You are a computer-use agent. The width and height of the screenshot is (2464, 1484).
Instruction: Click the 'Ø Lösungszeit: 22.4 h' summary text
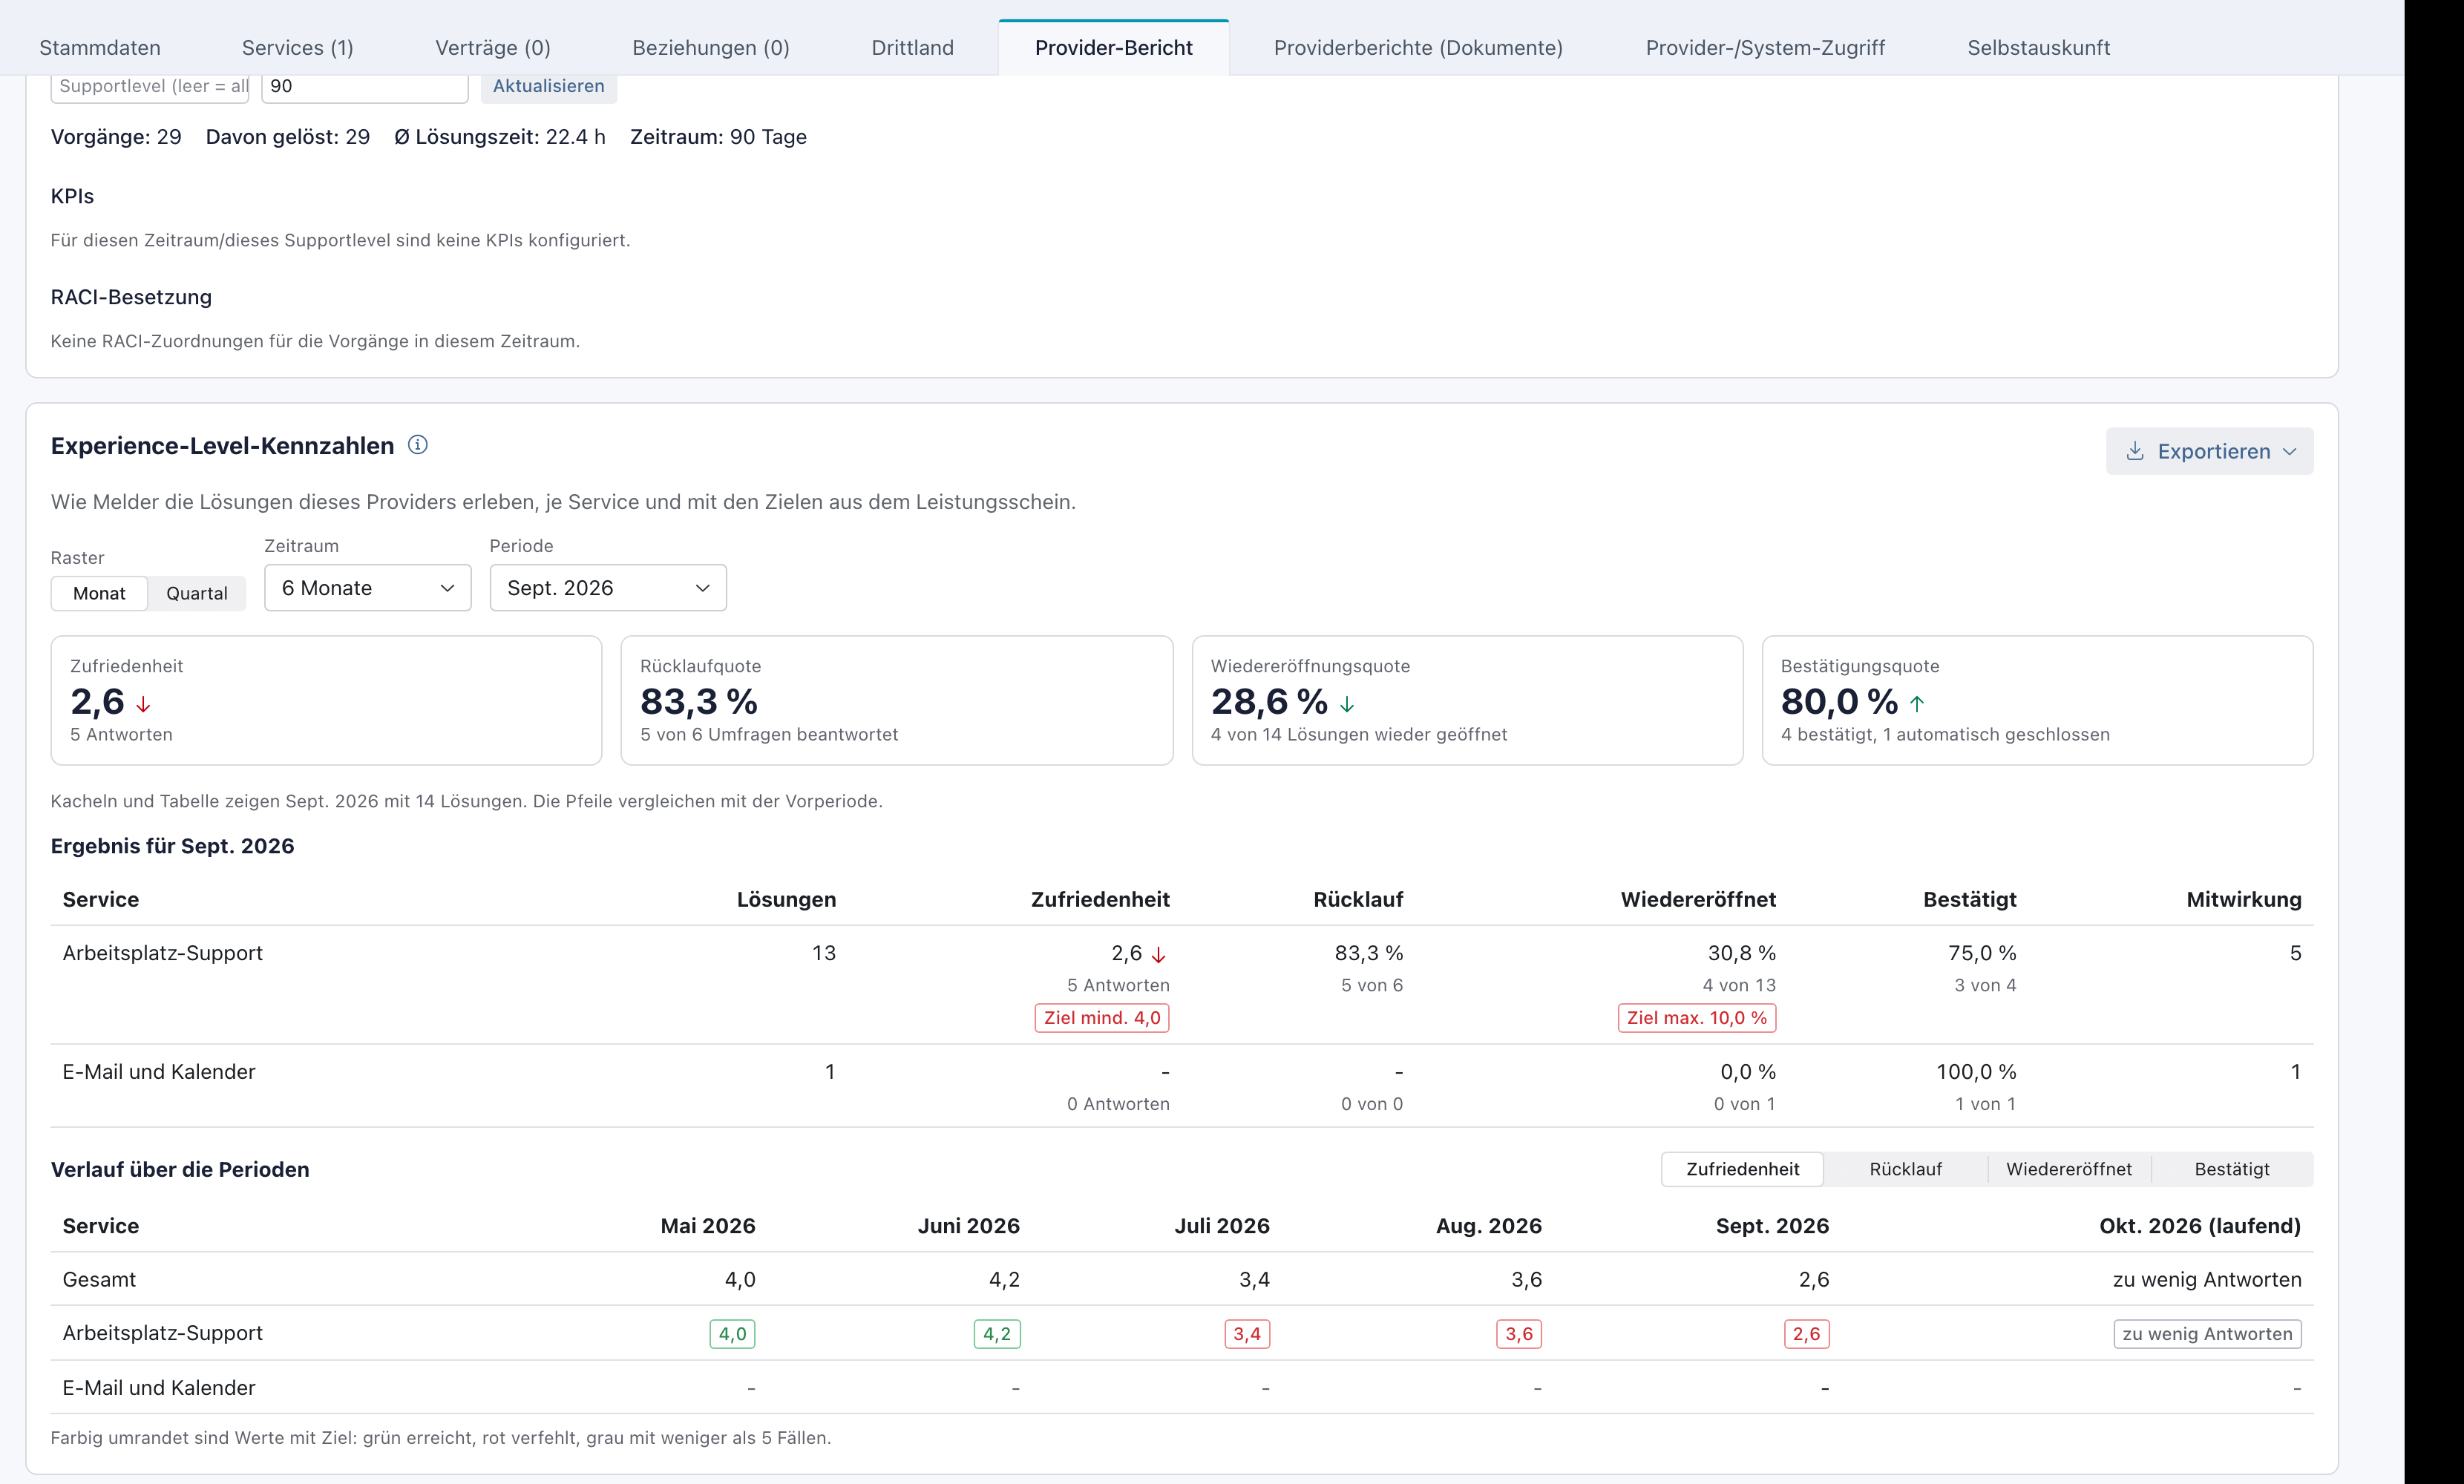coord(499,137)
